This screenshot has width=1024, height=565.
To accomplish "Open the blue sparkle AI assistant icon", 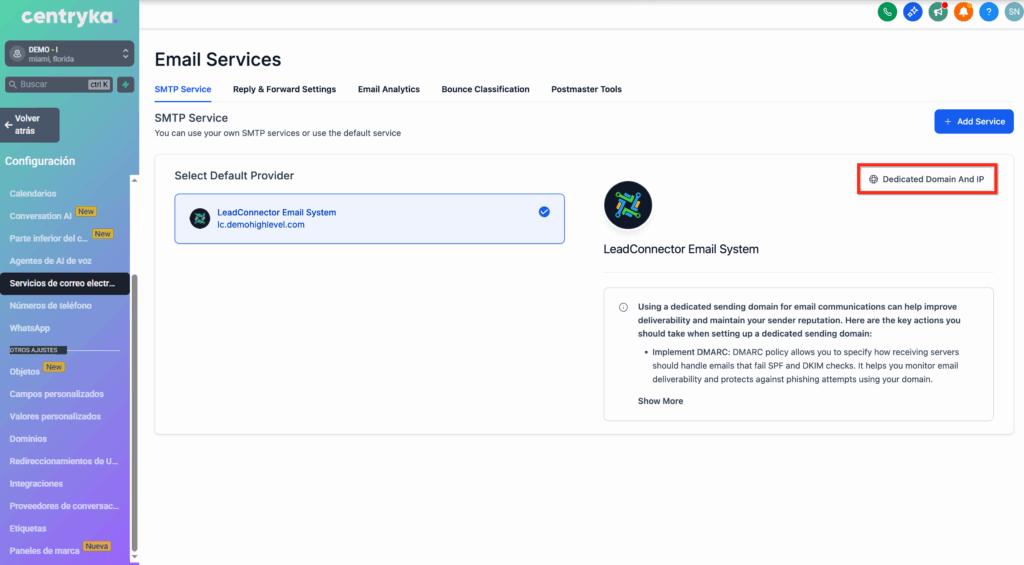I will (x=912, y=12).
